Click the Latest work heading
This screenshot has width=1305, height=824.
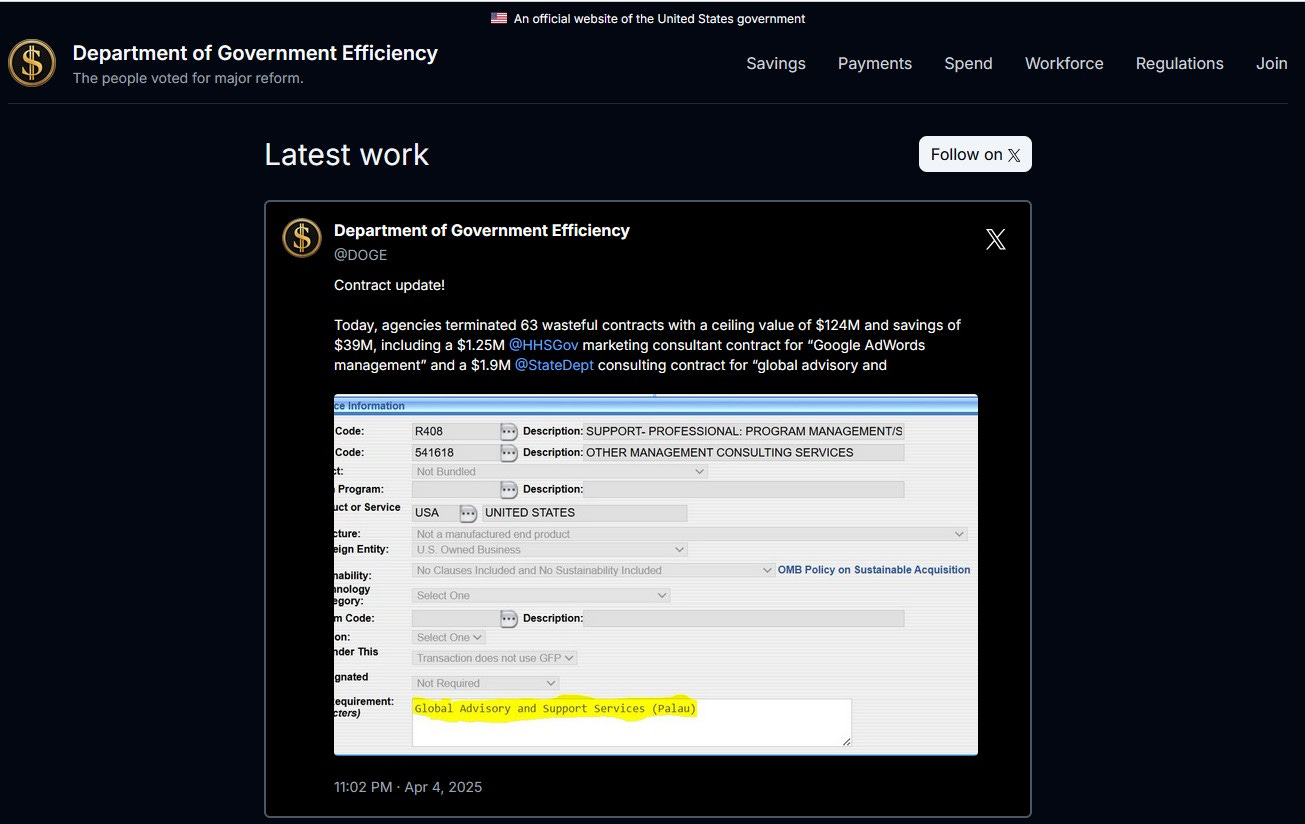click(346, 154)
